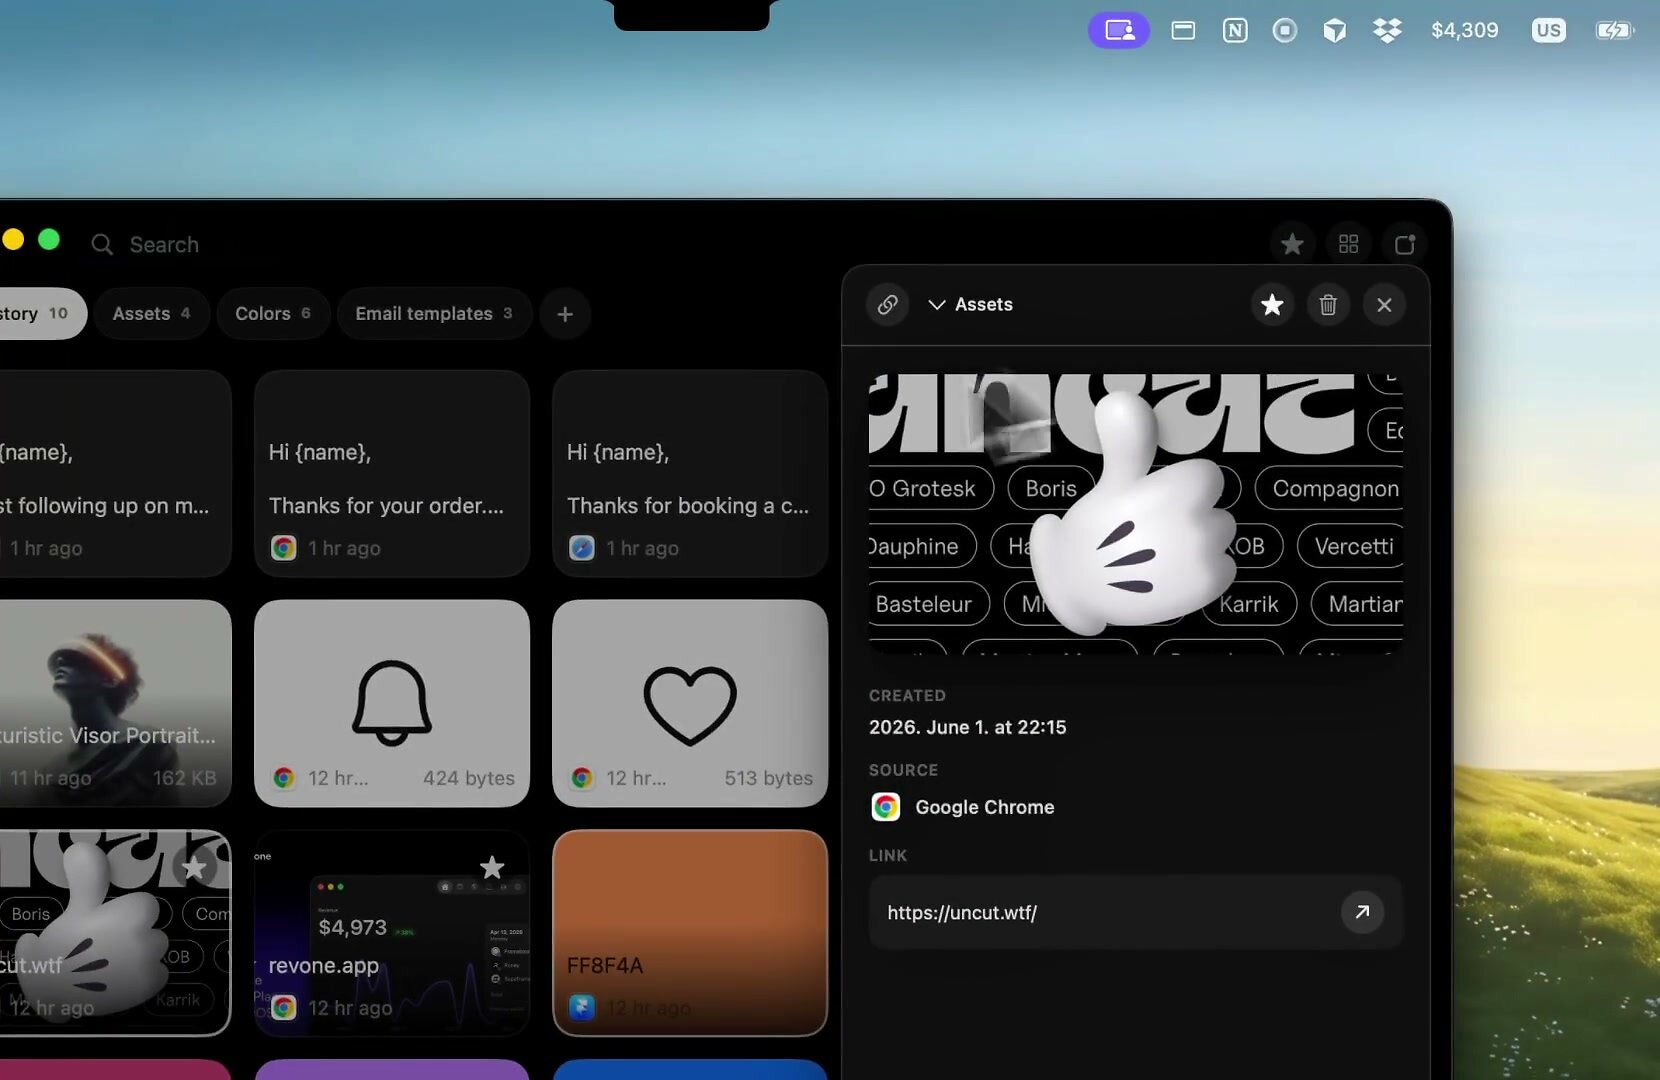Open the revone.app clip card
Screen dimensions: 1660x1080
[x=392, y=933]
